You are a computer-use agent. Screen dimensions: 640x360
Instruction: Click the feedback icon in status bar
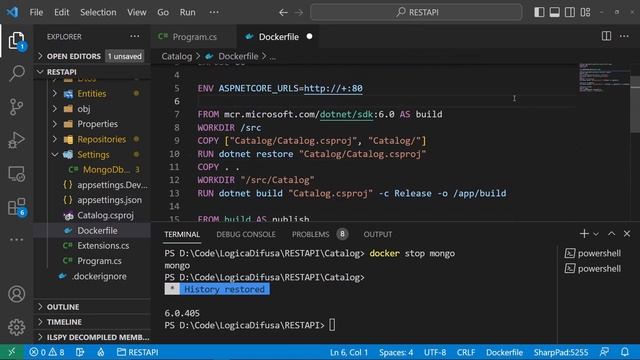(x=604, y=352)
